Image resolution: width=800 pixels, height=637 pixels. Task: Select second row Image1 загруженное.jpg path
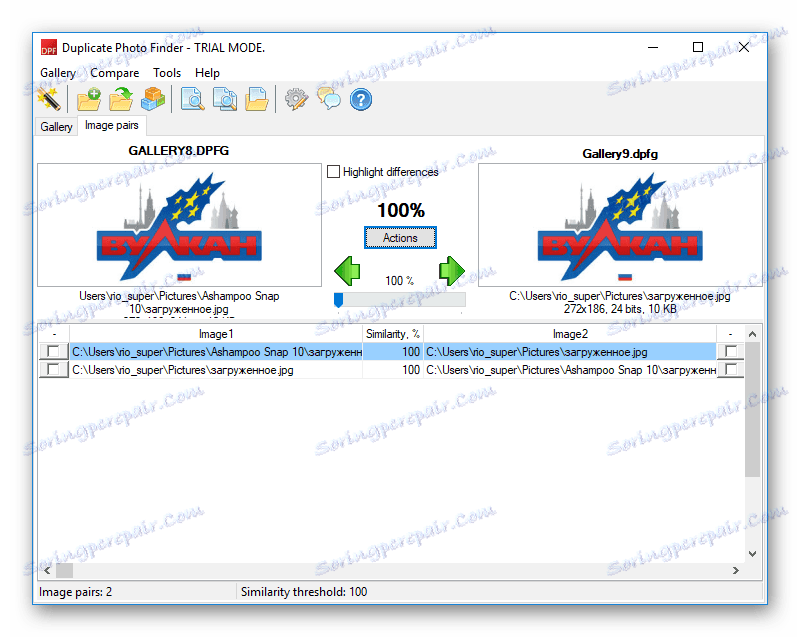pos(216,370)
